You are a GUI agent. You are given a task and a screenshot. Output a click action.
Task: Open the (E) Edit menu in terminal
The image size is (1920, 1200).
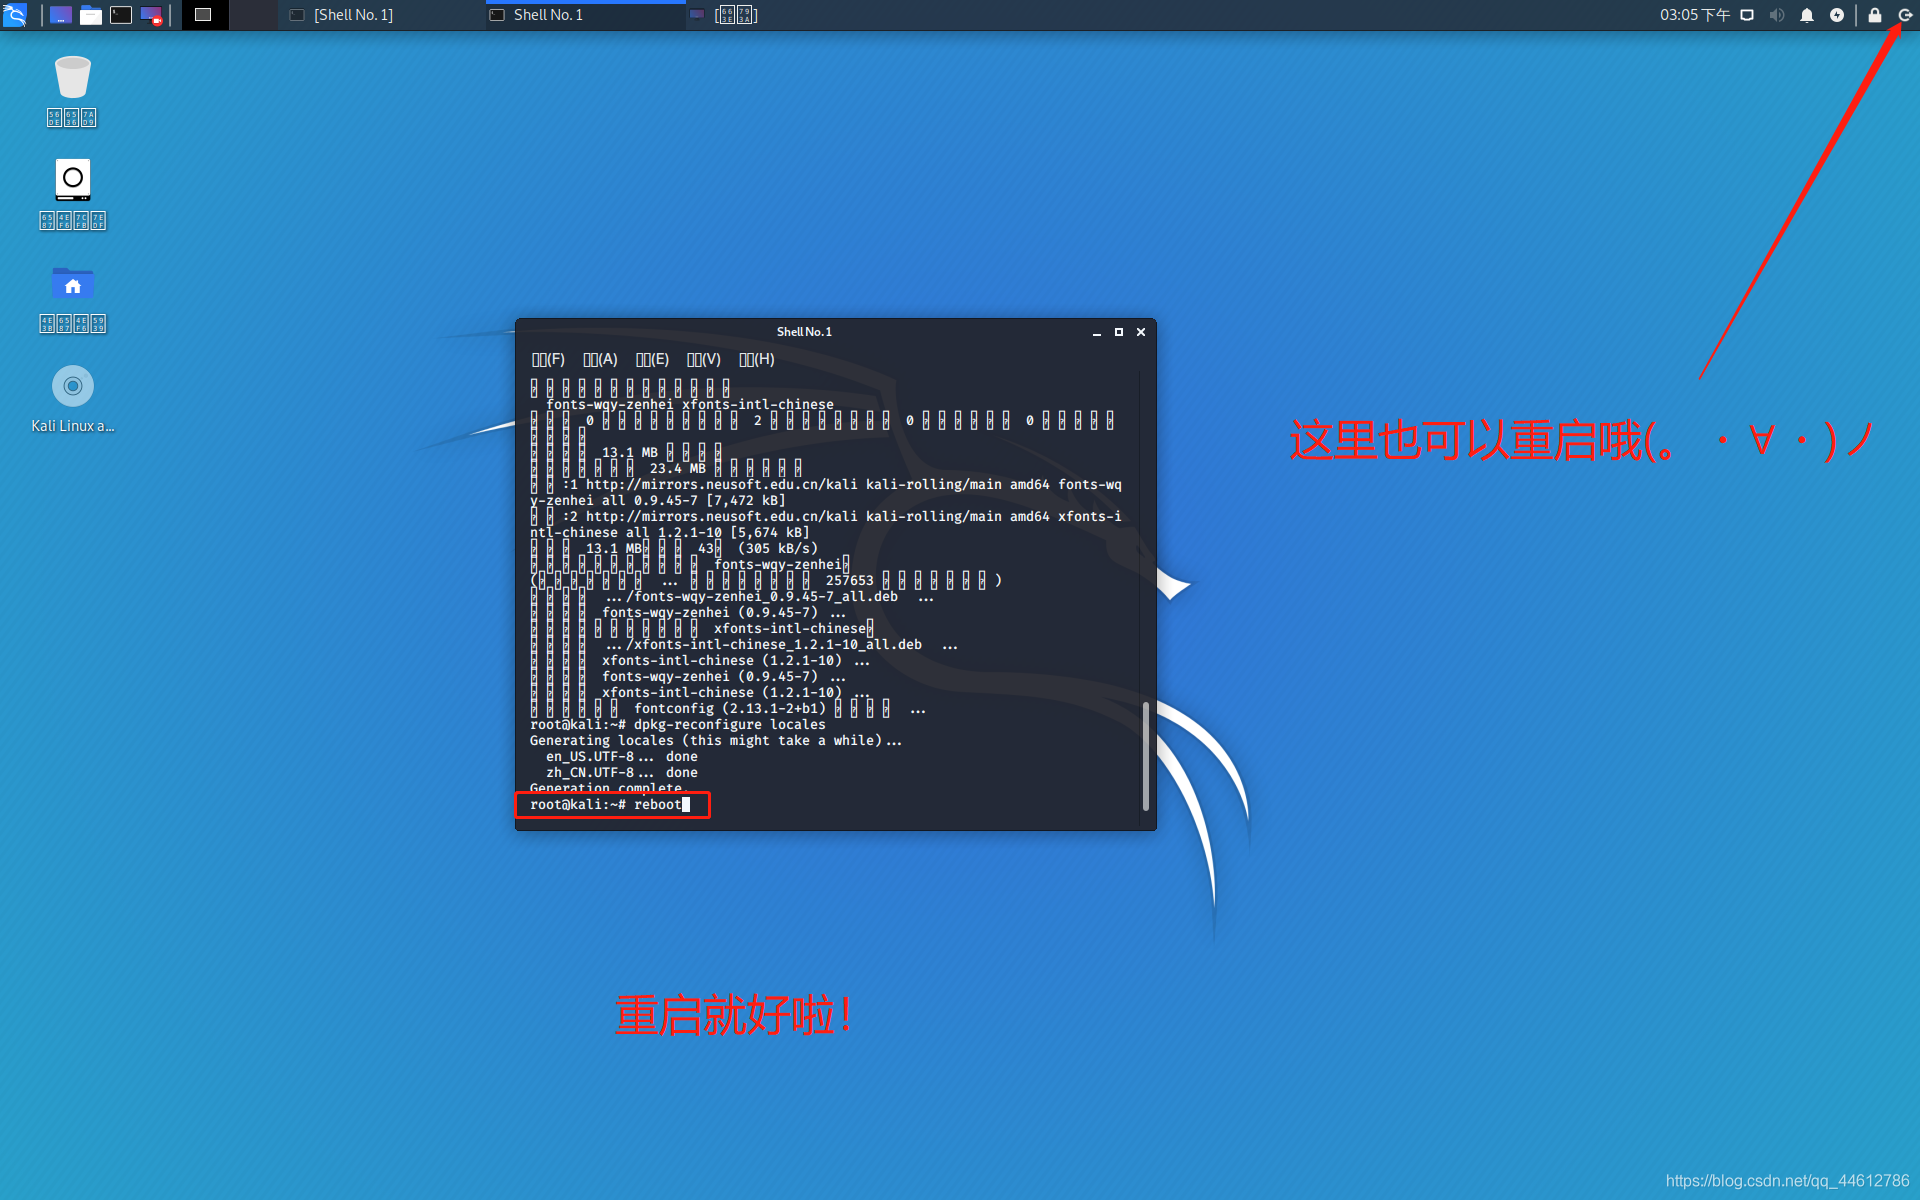coord(652,360)
